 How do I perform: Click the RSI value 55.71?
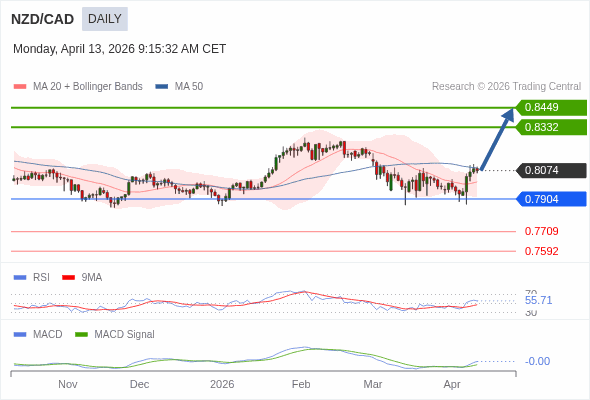point(538,300)
